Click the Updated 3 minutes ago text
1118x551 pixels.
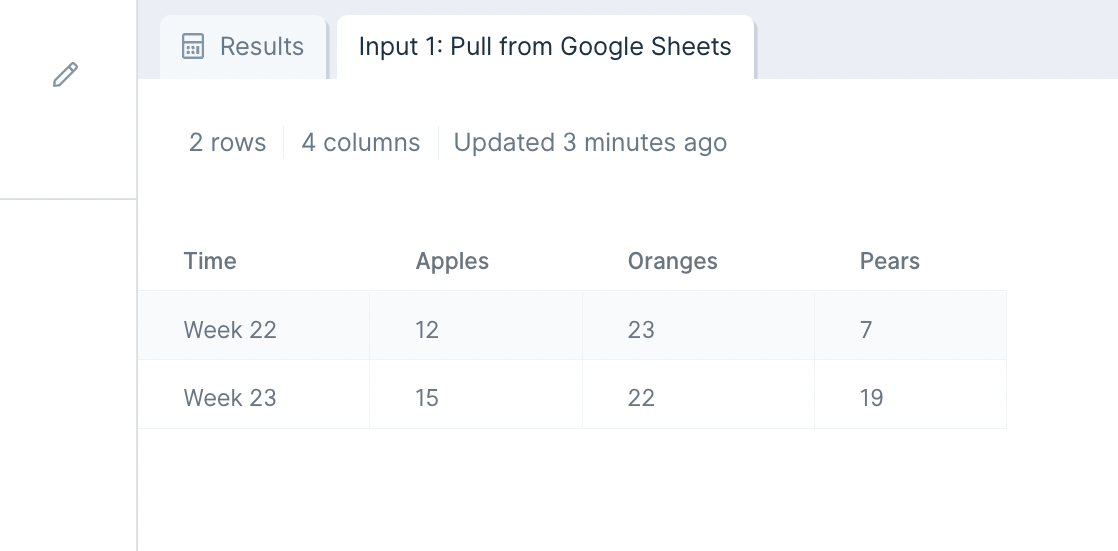590,143
